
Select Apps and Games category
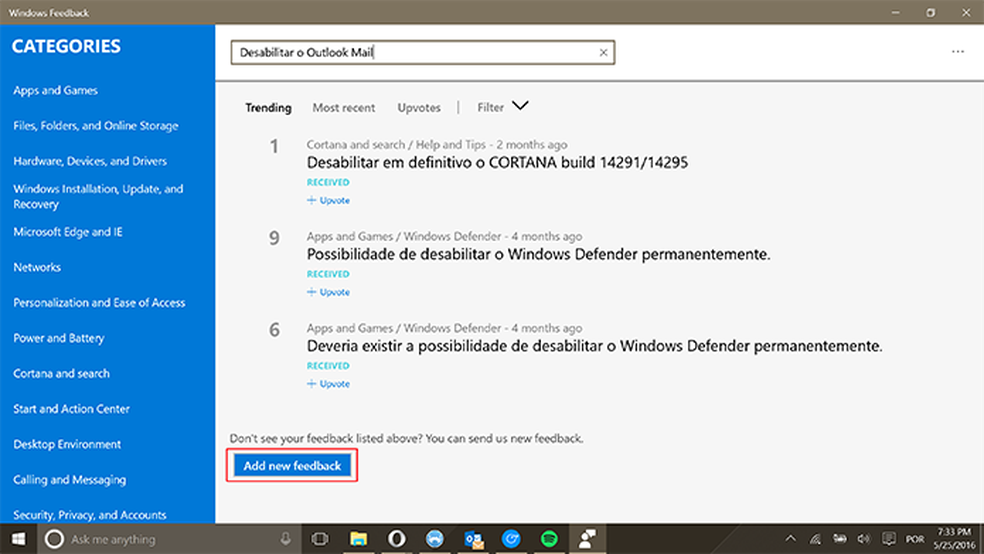55,90
